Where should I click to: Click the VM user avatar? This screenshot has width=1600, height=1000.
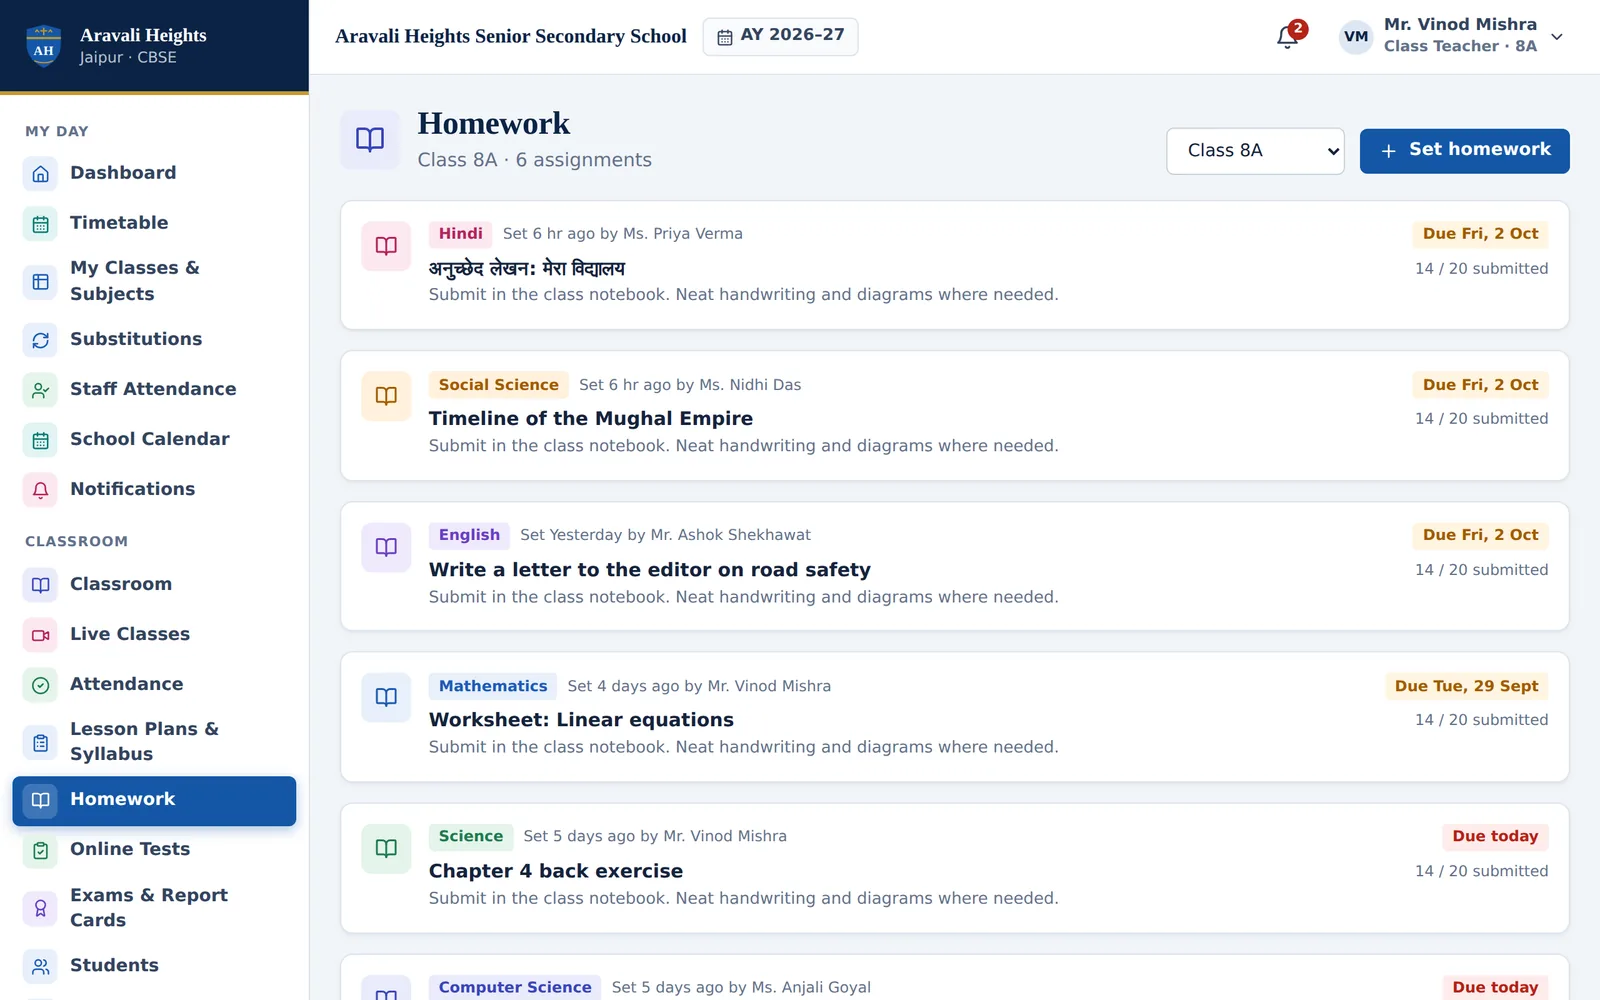[x=1356, y=37]
